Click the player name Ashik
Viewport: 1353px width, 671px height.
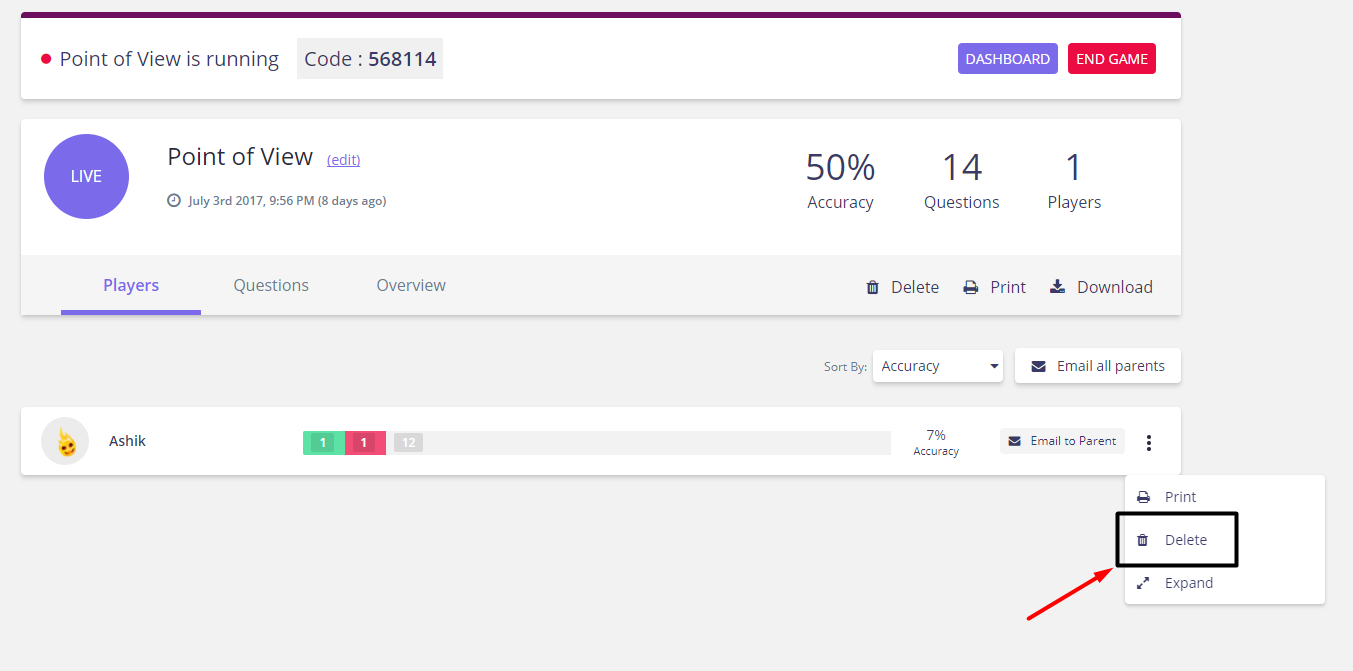[x=127, y=441]
